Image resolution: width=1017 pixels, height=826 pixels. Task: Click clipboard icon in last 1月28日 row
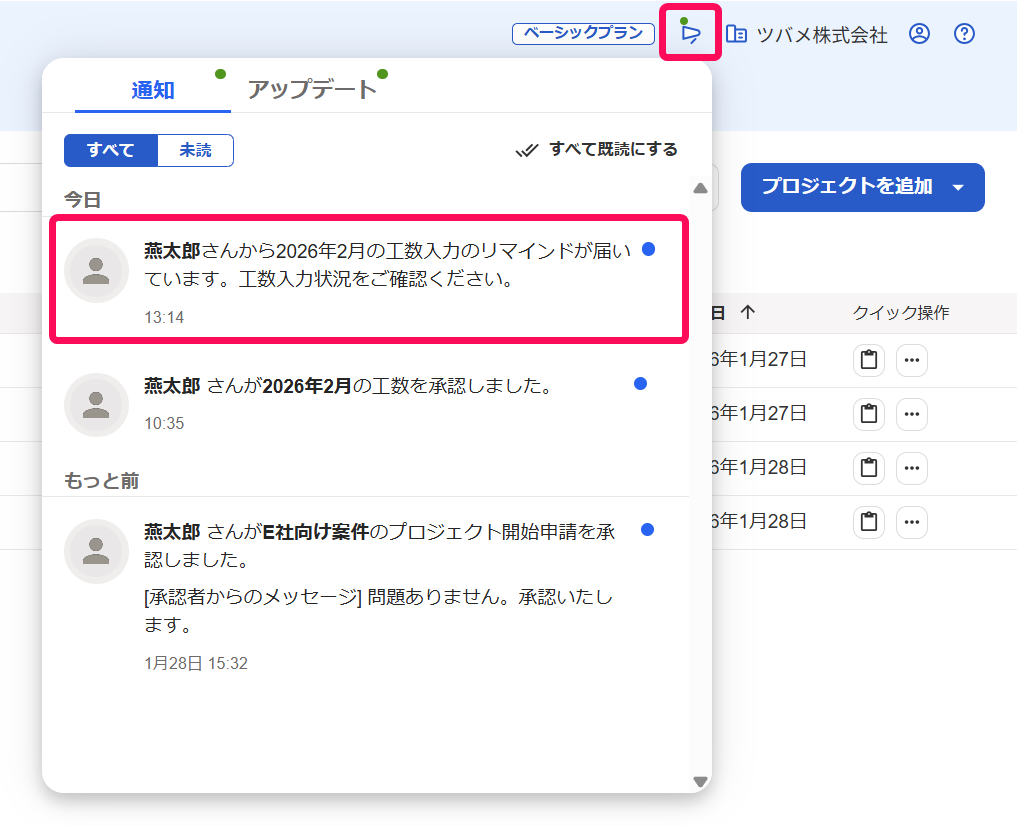(869, 521)
